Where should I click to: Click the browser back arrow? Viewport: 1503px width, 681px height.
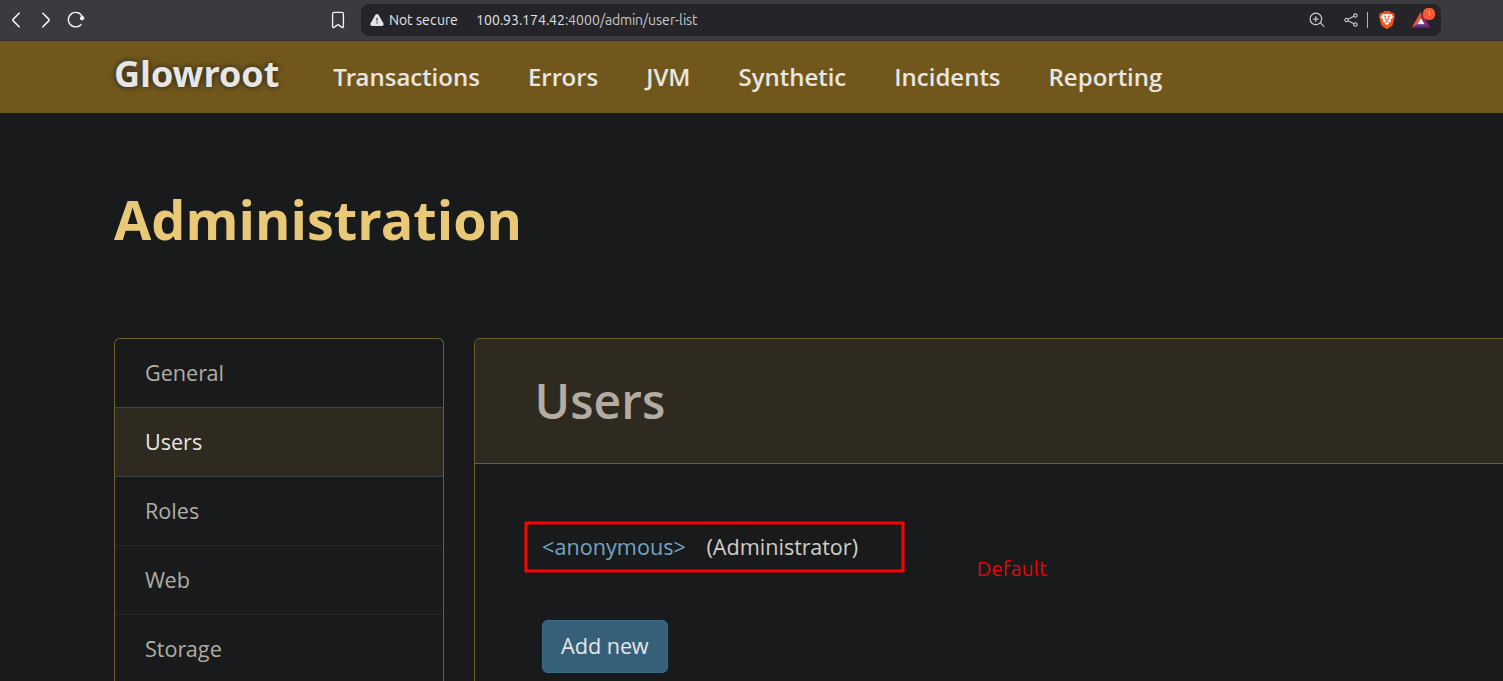click(x=16, y=20)
